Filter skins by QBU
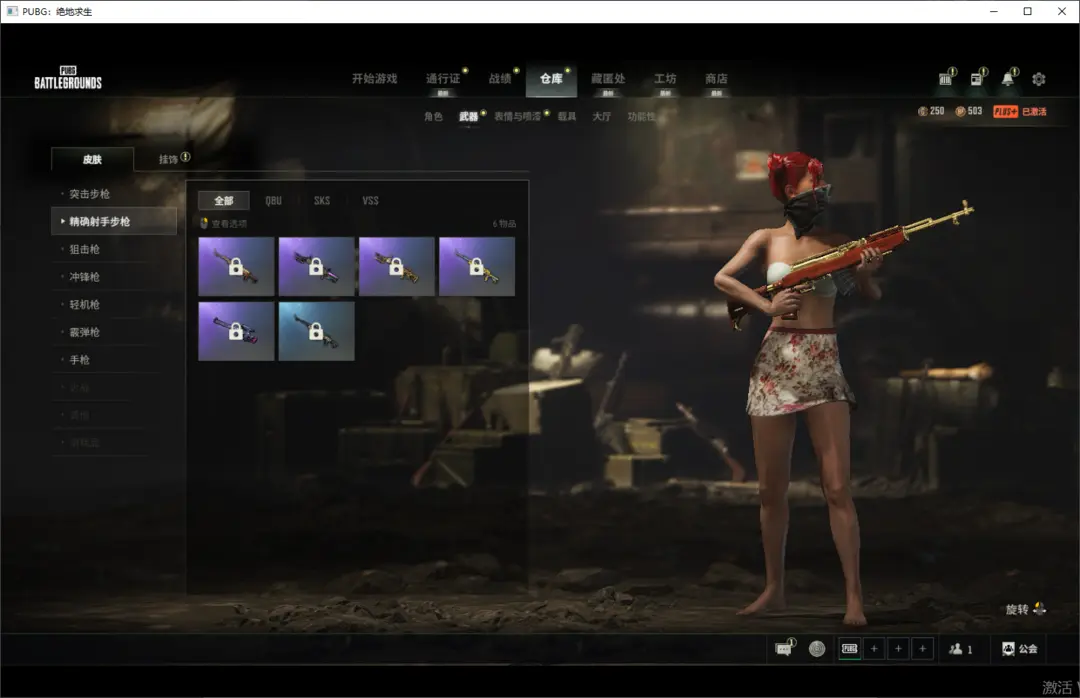The image size is (1080, 698). point(273,201)
